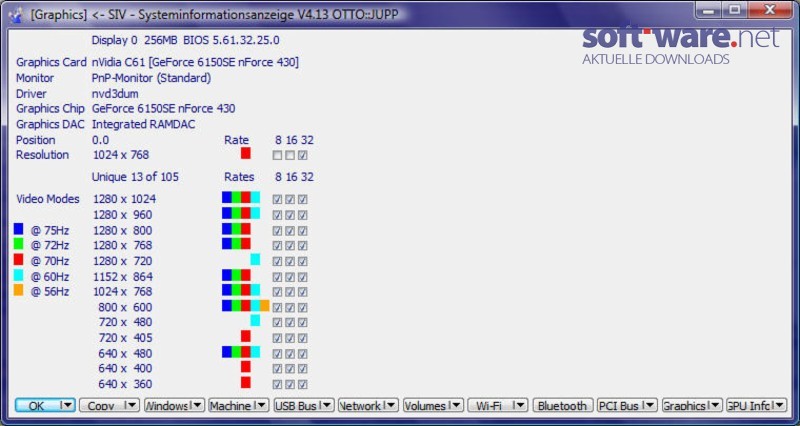This screenshot has width=800, height=426.
Task: Toggle the 32-bit checkbox for 640 x 400
Action: (x=303, y=369)
